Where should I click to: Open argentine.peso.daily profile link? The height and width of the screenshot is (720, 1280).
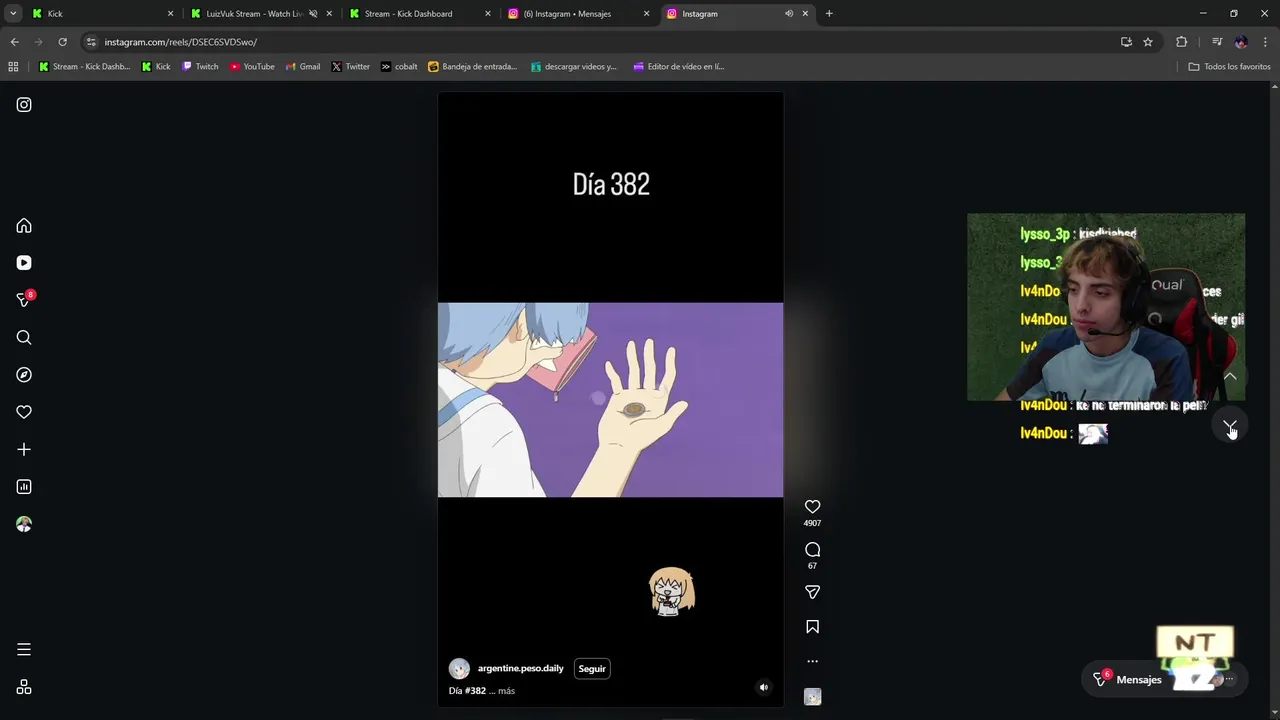[x=521, y=668]
